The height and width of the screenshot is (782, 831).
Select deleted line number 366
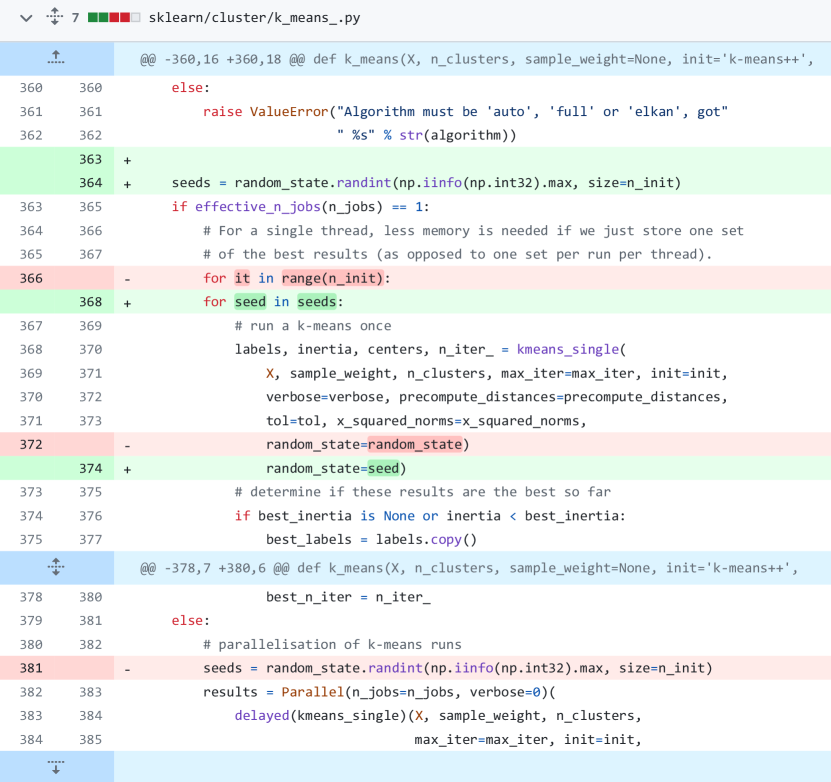(31, 278)
